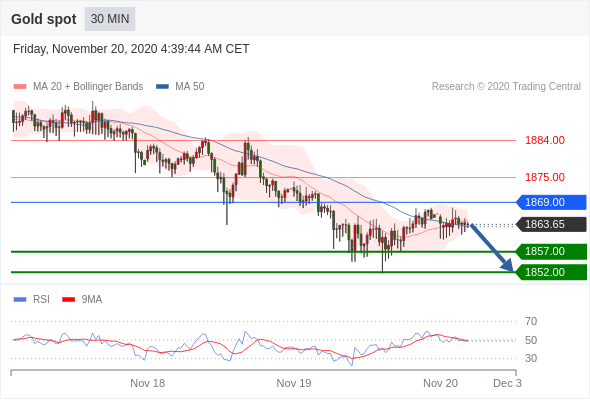590x400 pixels.
Task: Click the Friday, November 20, 2020 timestamp
Action: (131, 49)
